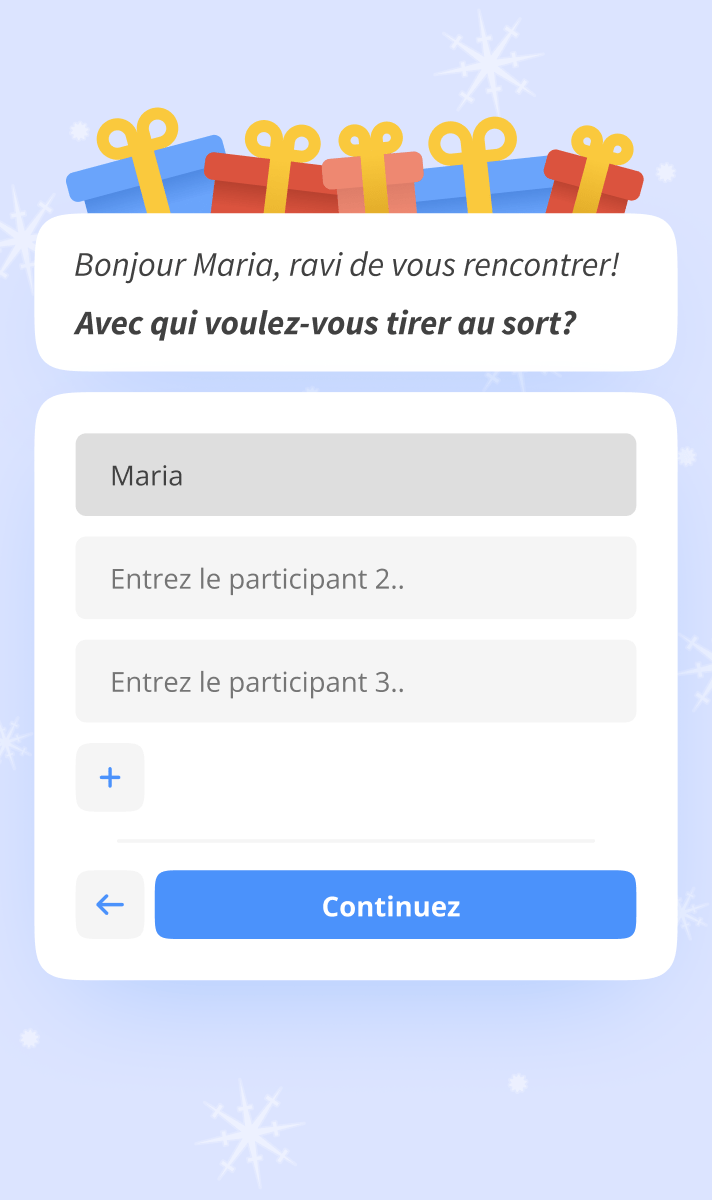Click the red gift box second from left

[x=235, y=185]
